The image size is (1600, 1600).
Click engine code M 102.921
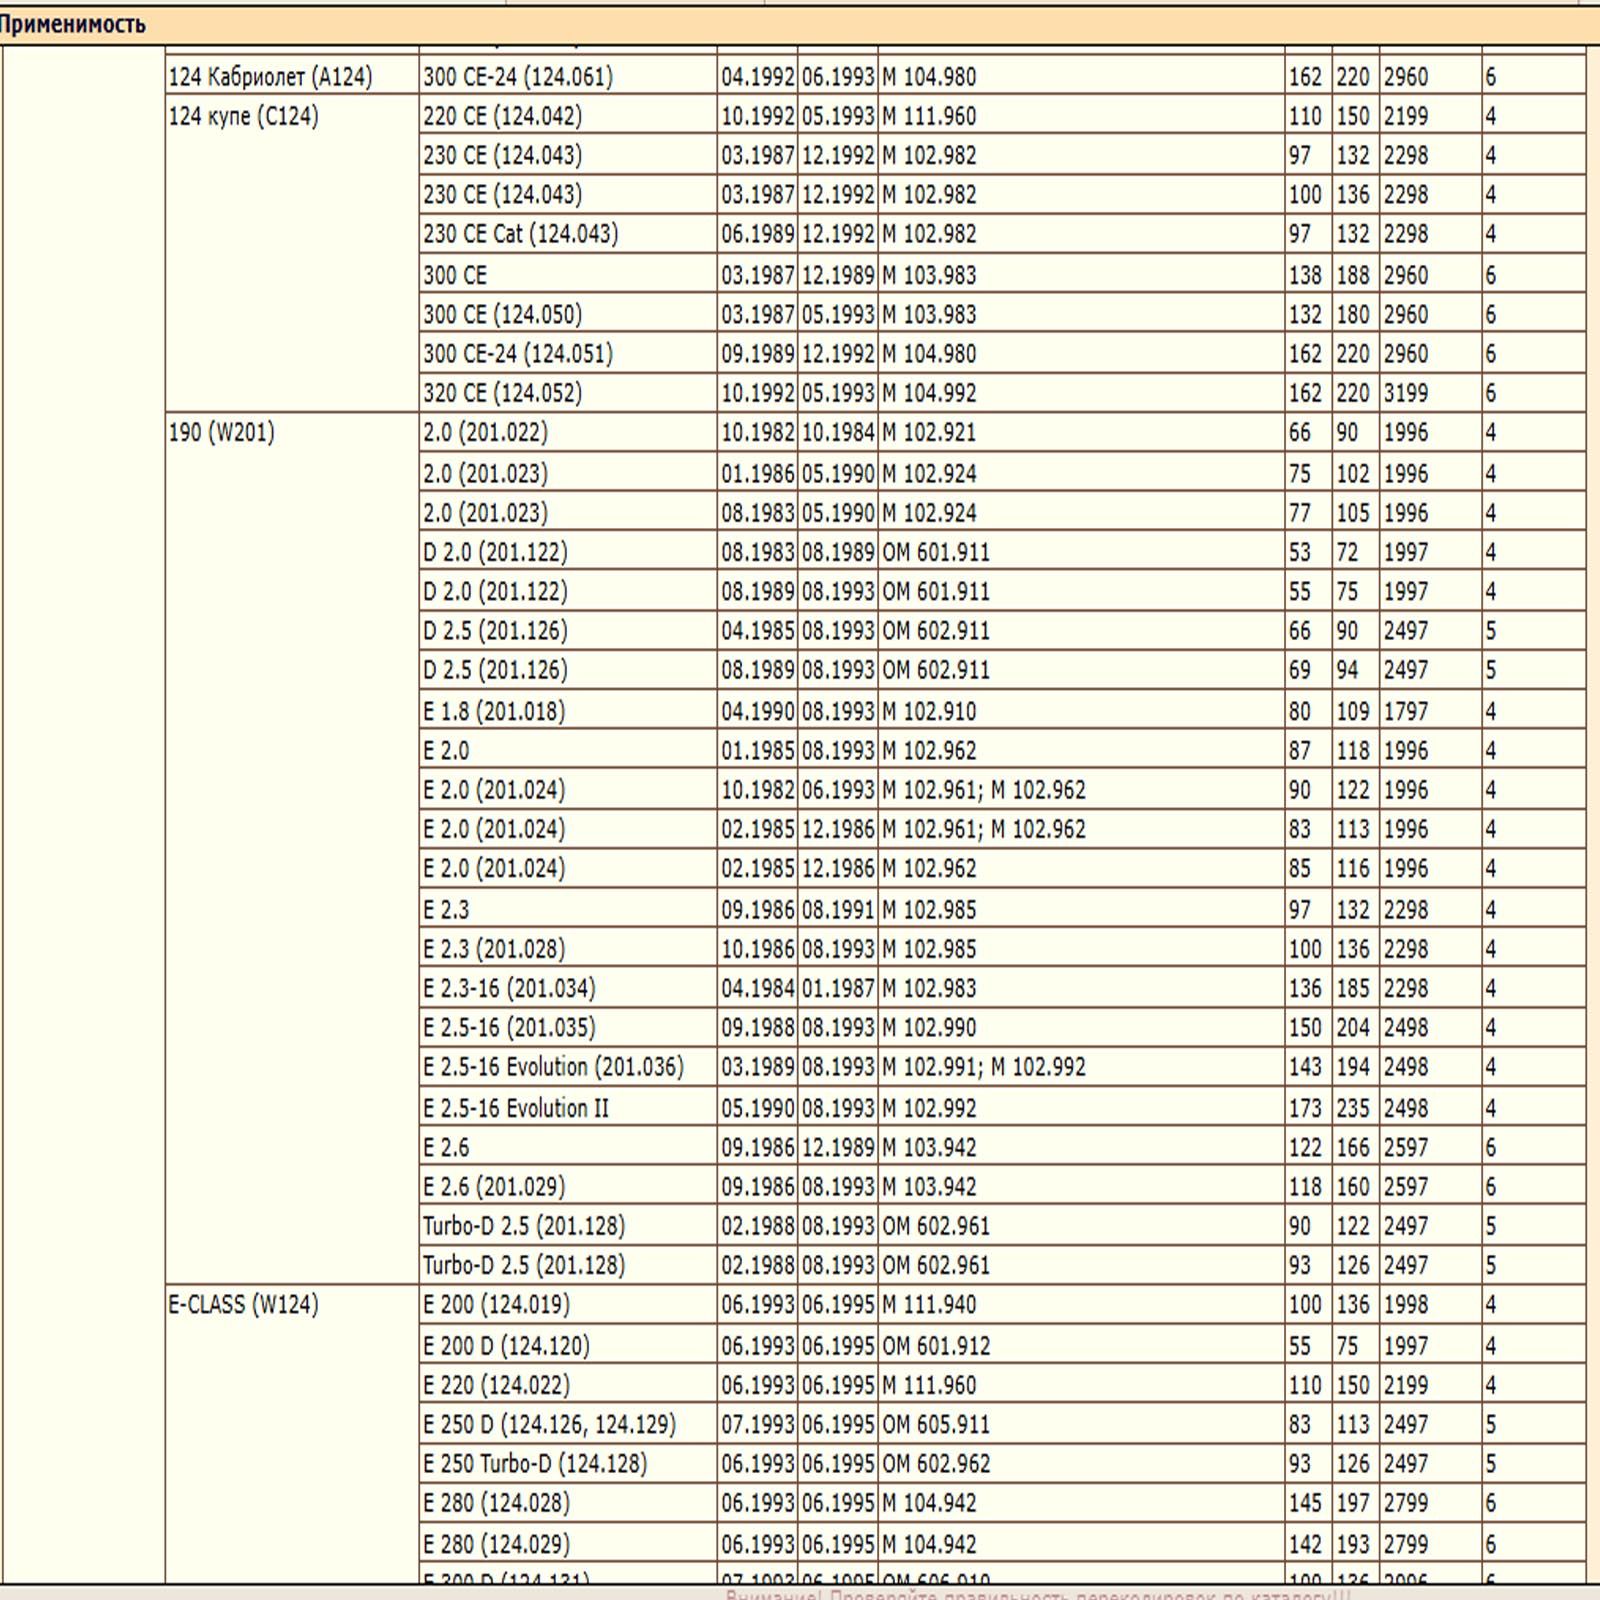click(929, 432)
